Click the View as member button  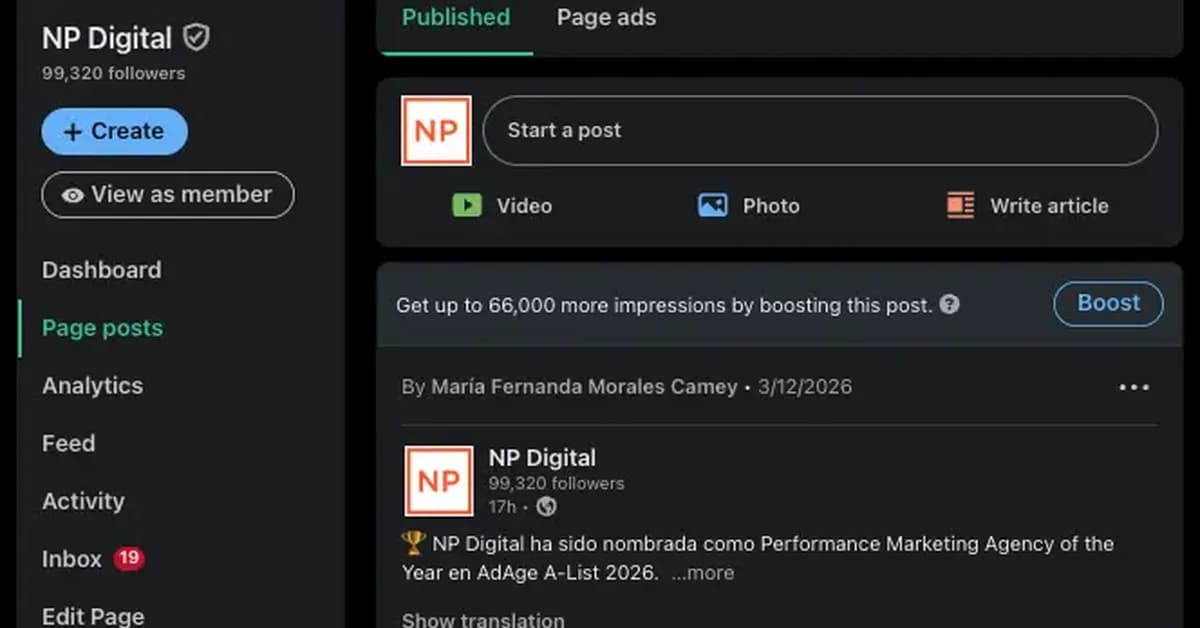point(167,195)
